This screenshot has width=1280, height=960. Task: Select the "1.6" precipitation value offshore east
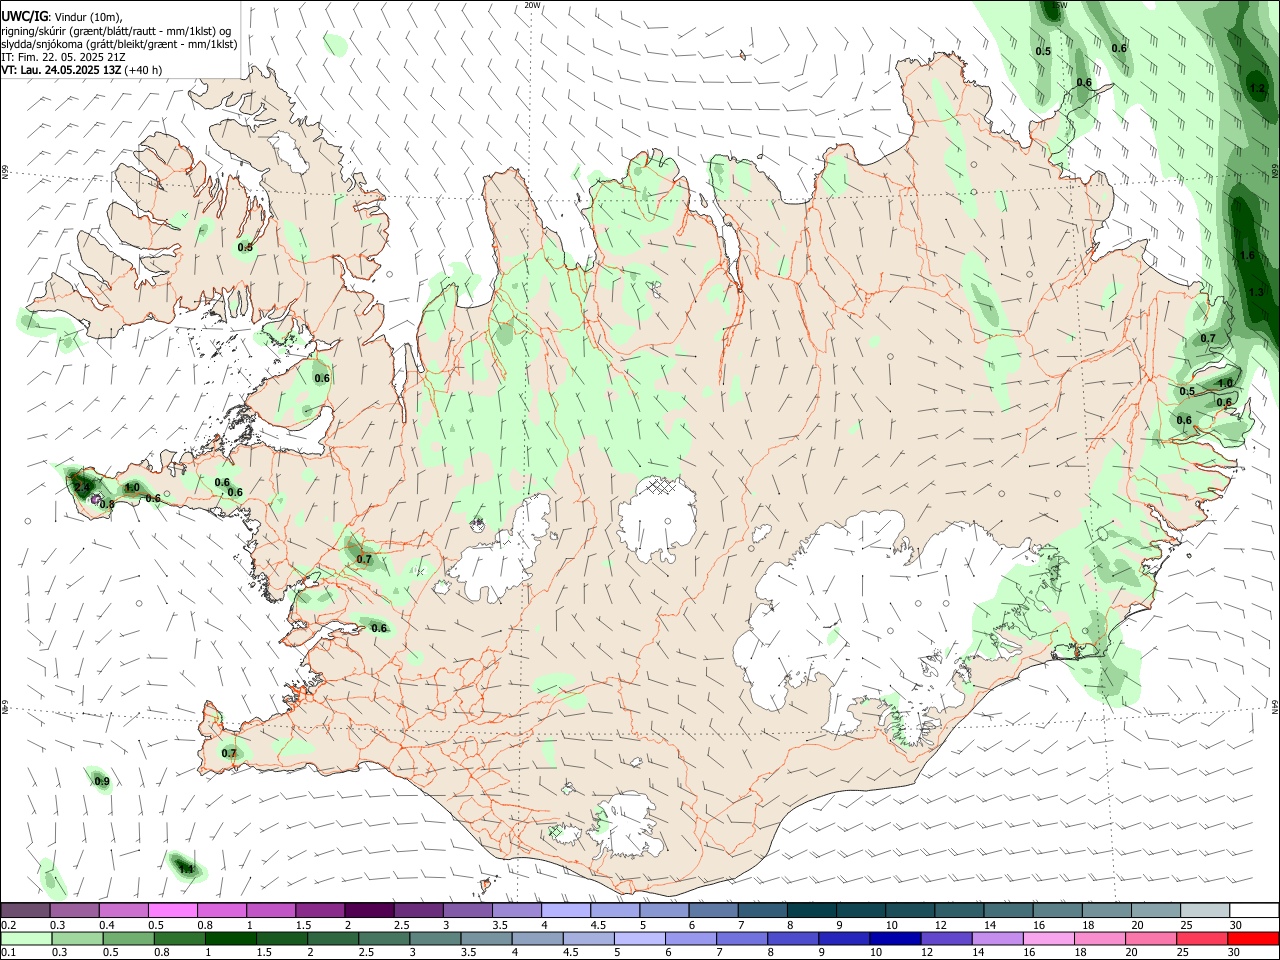1246,256
